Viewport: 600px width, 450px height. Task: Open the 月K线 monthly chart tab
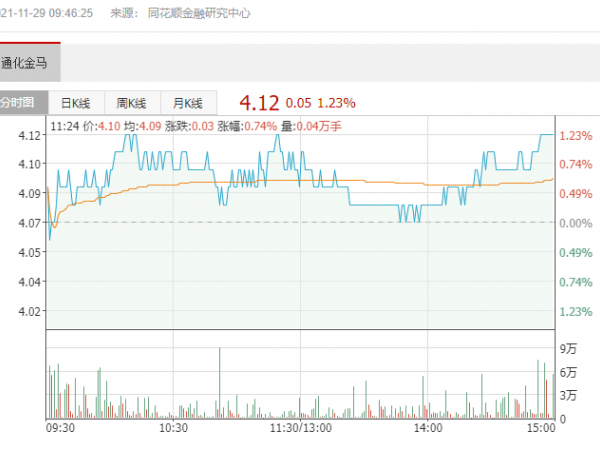tap(187, 103)
